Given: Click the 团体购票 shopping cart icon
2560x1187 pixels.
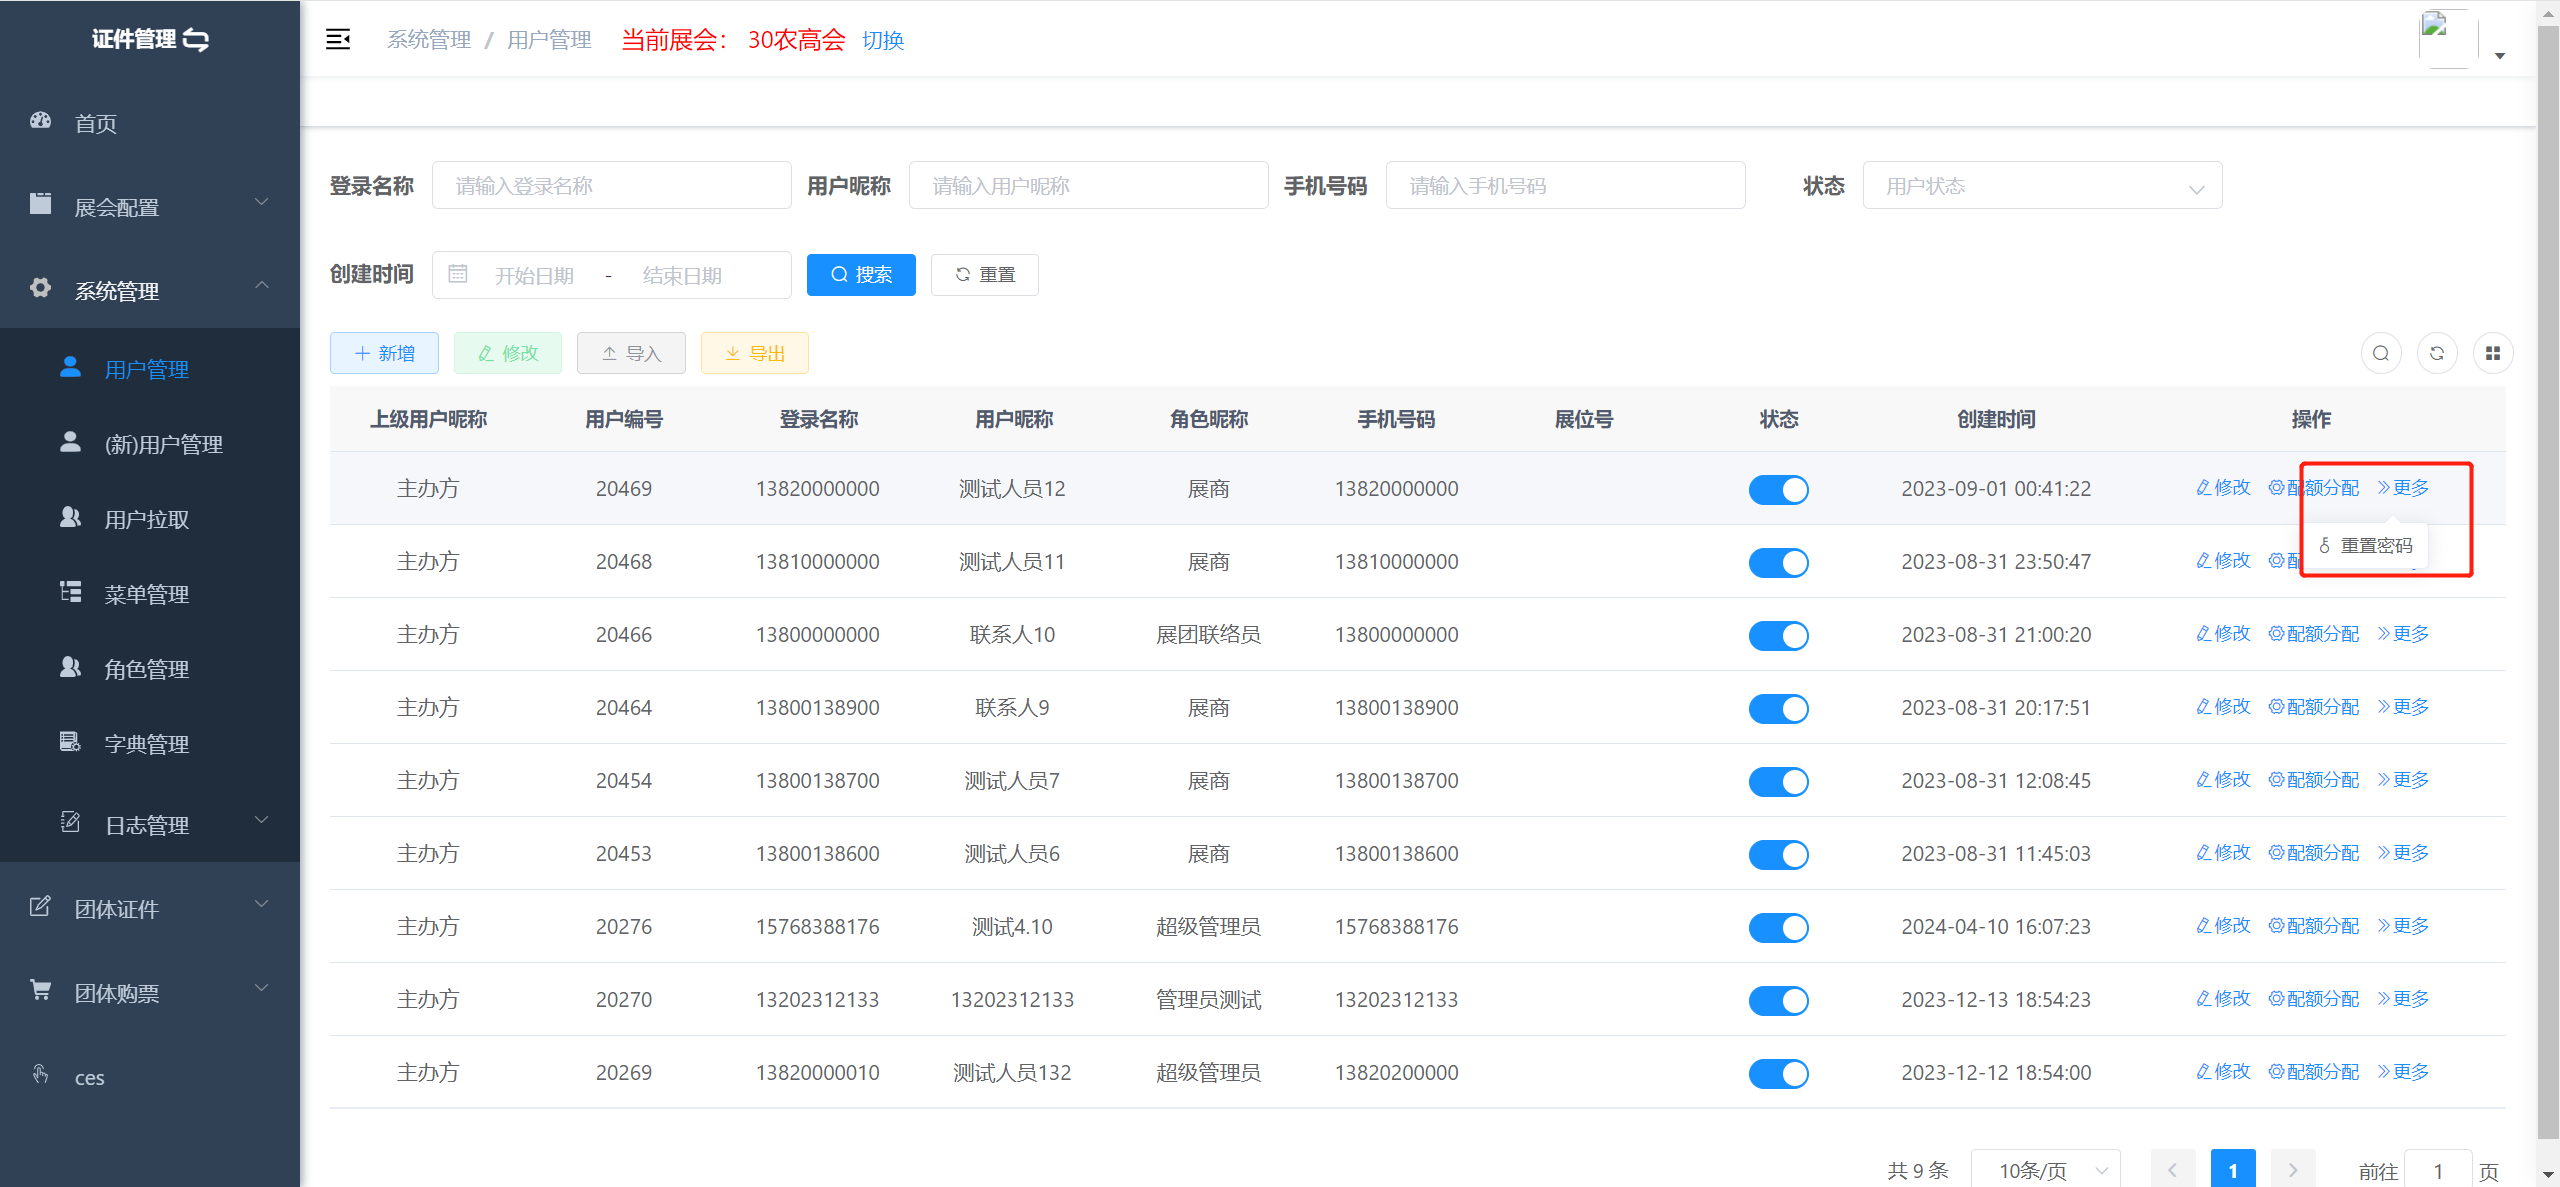Looking at the screenshot, I should click(x=41, y=990).
